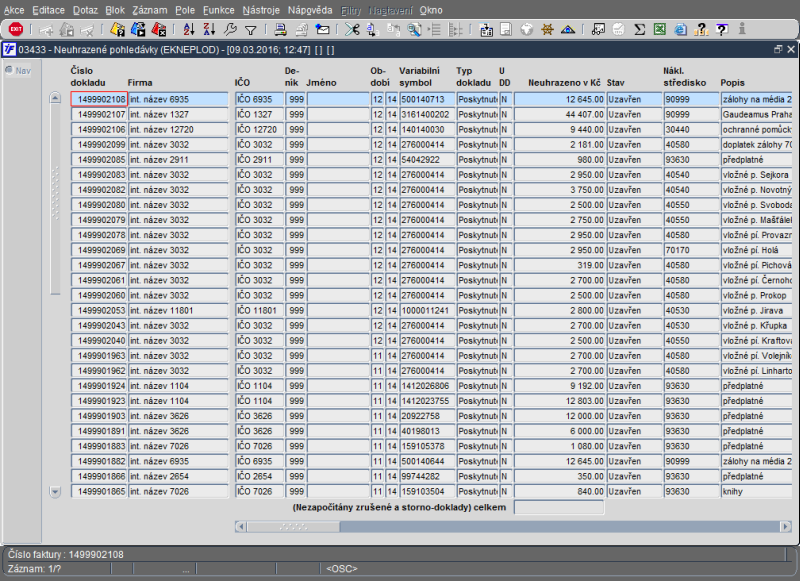Click description 'ochranné pomůck'
Screen dimensions: 800x581
(x=757, y=130)
